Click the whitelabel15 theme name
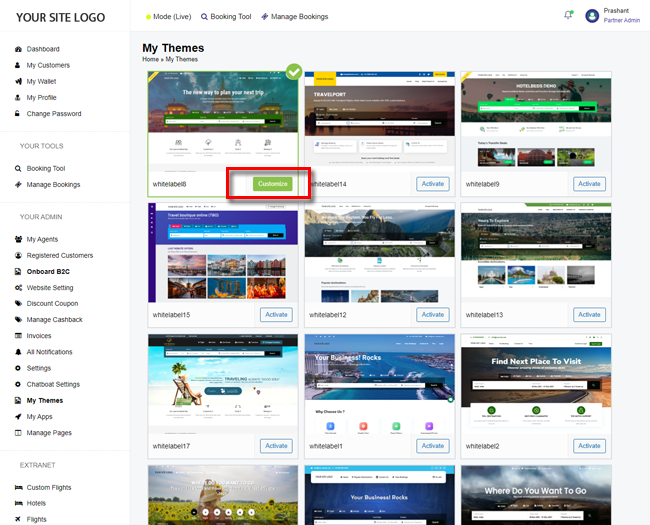Viewport: 650px width, 525px height. tap(171, 315)
